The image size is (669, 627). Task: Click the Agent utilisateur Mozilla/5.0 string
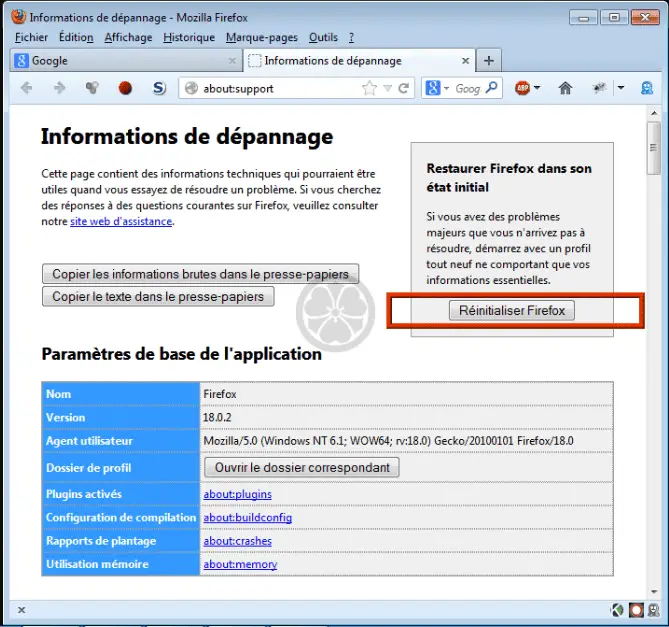(x=388, y=441)
